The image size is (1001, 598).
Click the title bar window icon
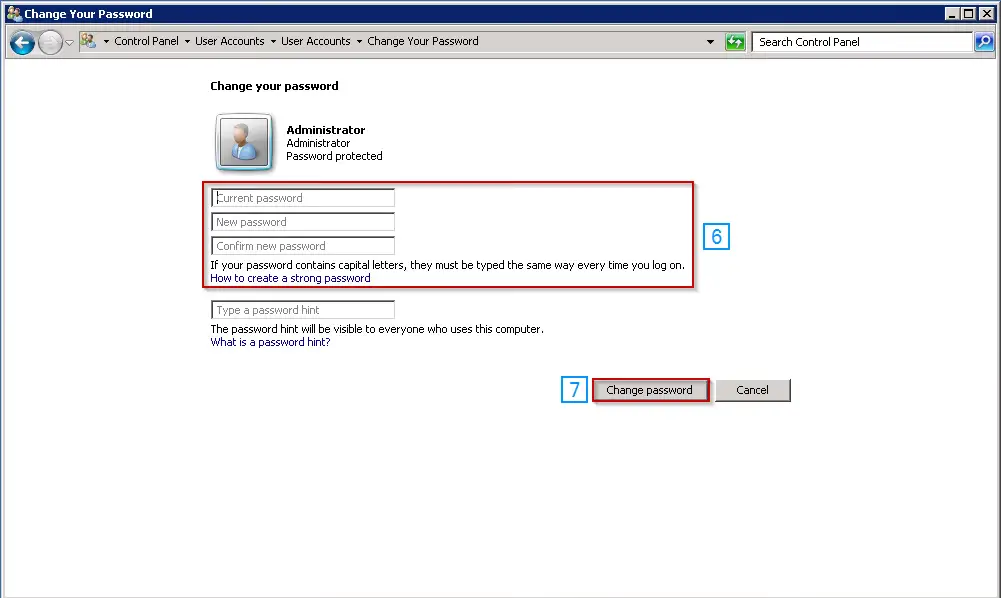13,14
